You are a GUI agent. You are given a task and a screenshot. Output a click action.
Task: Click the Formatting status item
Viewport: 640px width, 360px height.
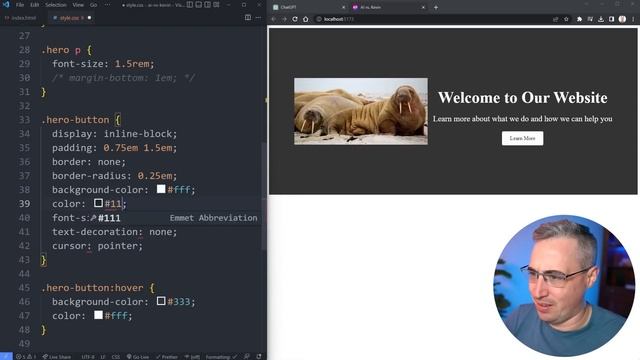(x=221, y=357)
